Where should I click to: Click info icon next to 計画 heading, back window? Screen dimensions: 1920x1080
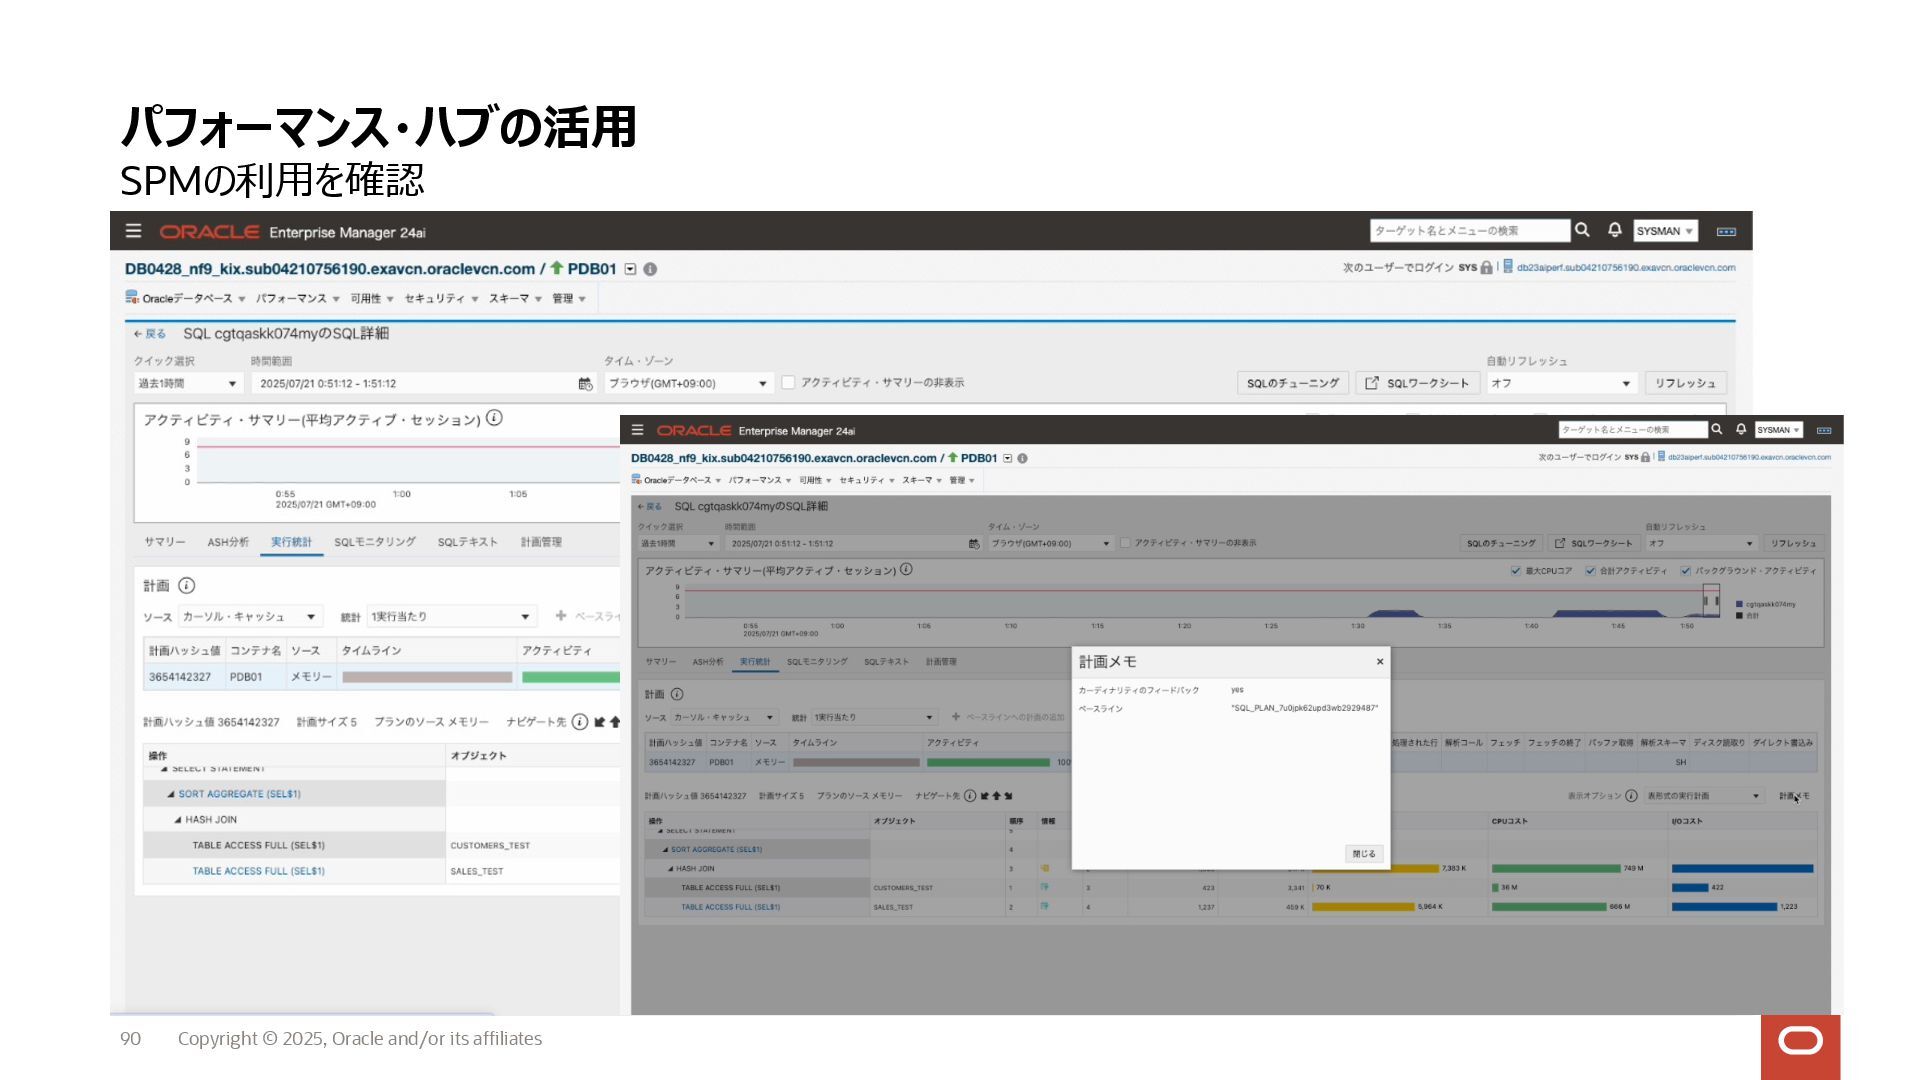(x=186, y=585)
